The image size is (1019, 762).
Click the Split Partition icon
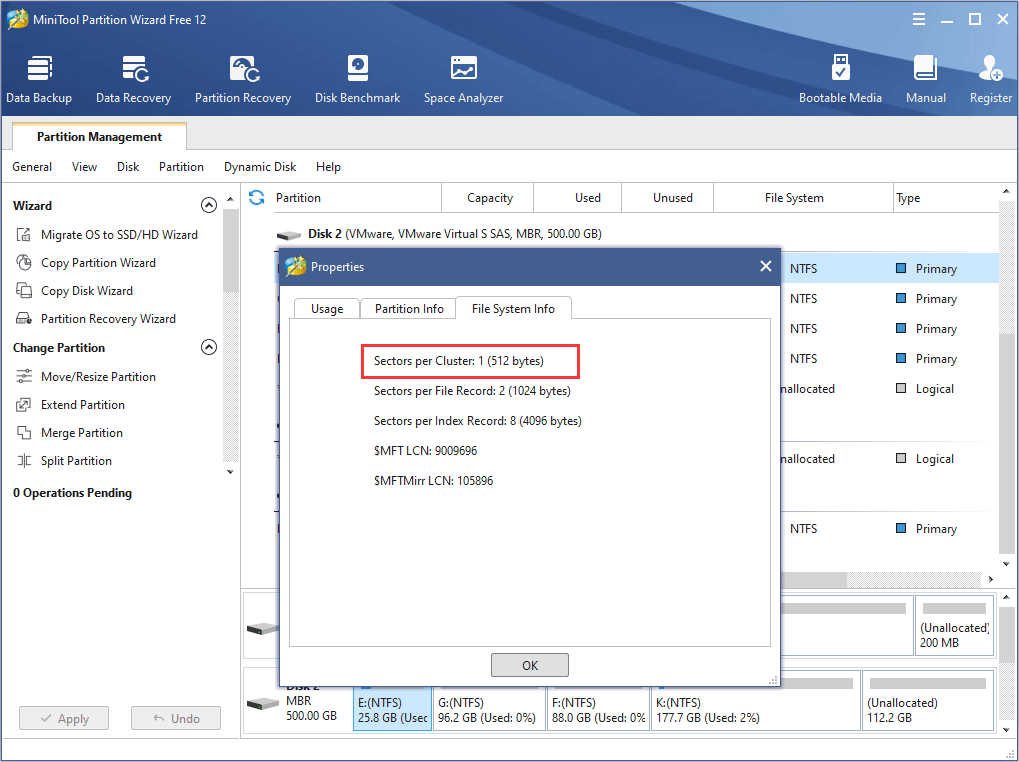tap(24, 461)
